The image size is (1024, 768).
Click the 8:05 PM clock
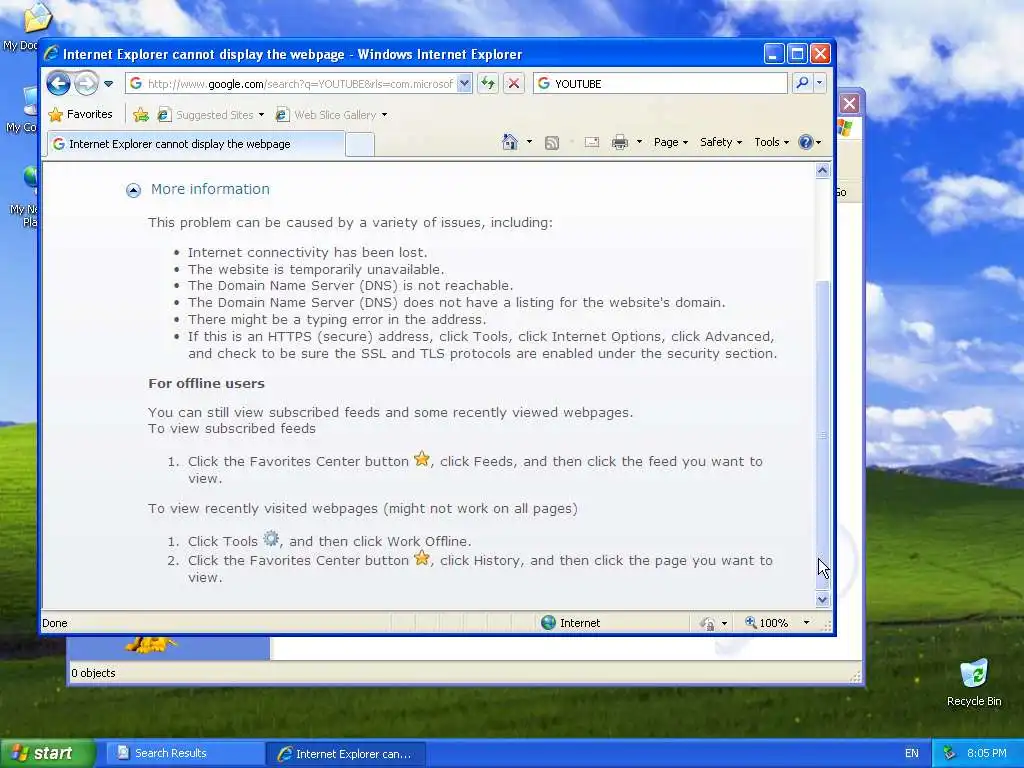click(987, 753)
